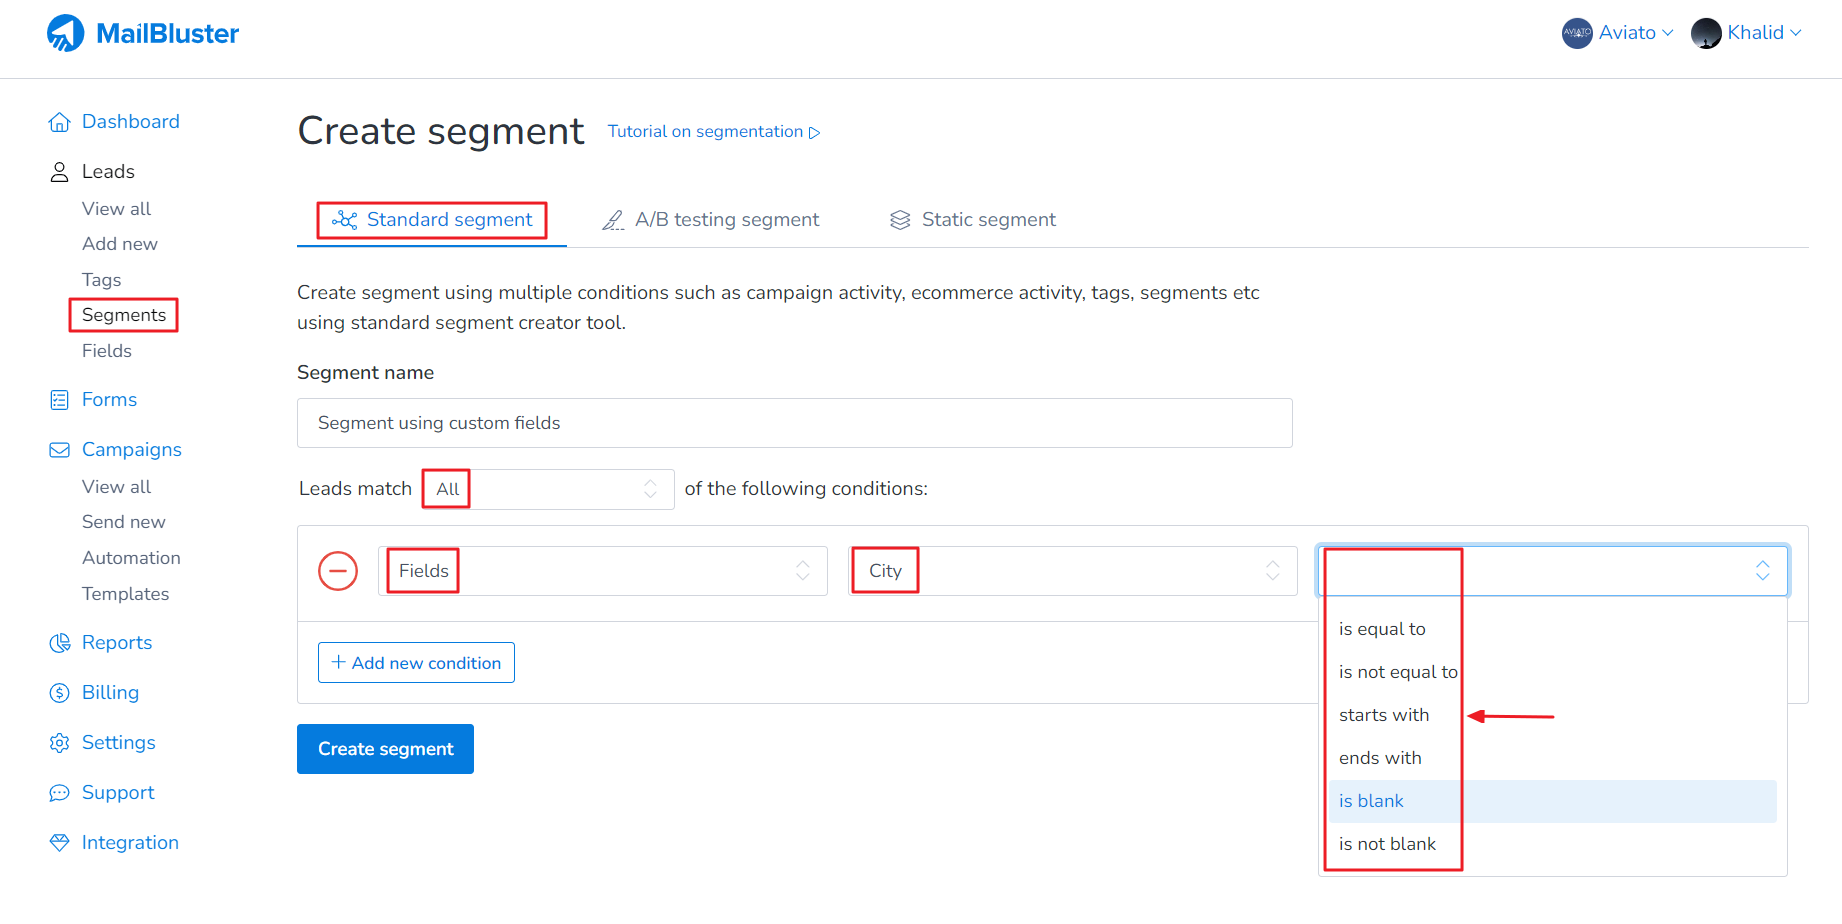The height and width of the screenshot is (924, 1842).
Task: Select 'starts with' from operator list
Action: 1384,715
